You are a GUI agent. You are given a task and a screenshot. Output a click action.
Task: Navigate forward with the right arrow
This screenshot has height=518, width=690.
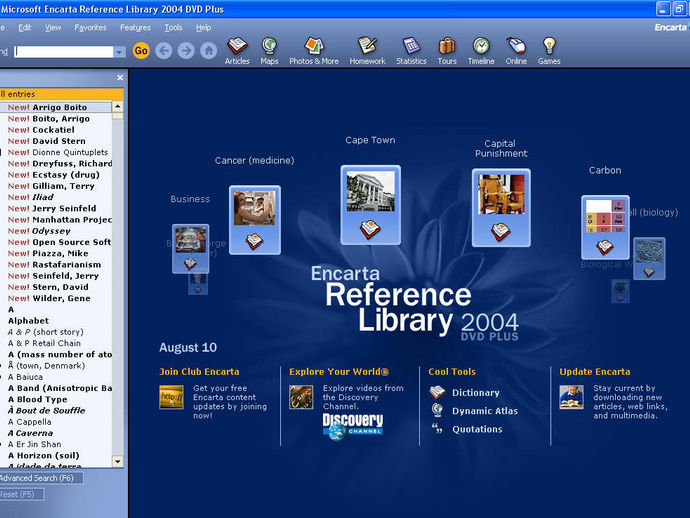186,51
